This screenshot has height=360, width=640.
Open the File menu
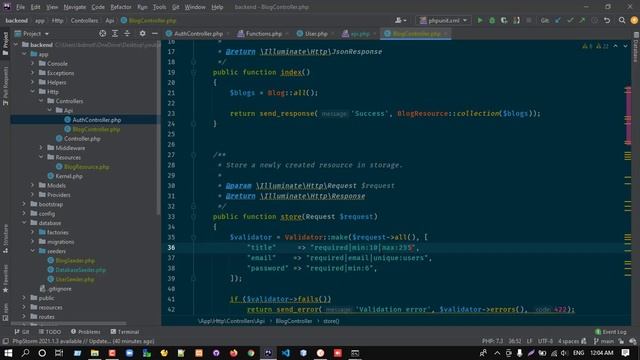coord(20,7)
